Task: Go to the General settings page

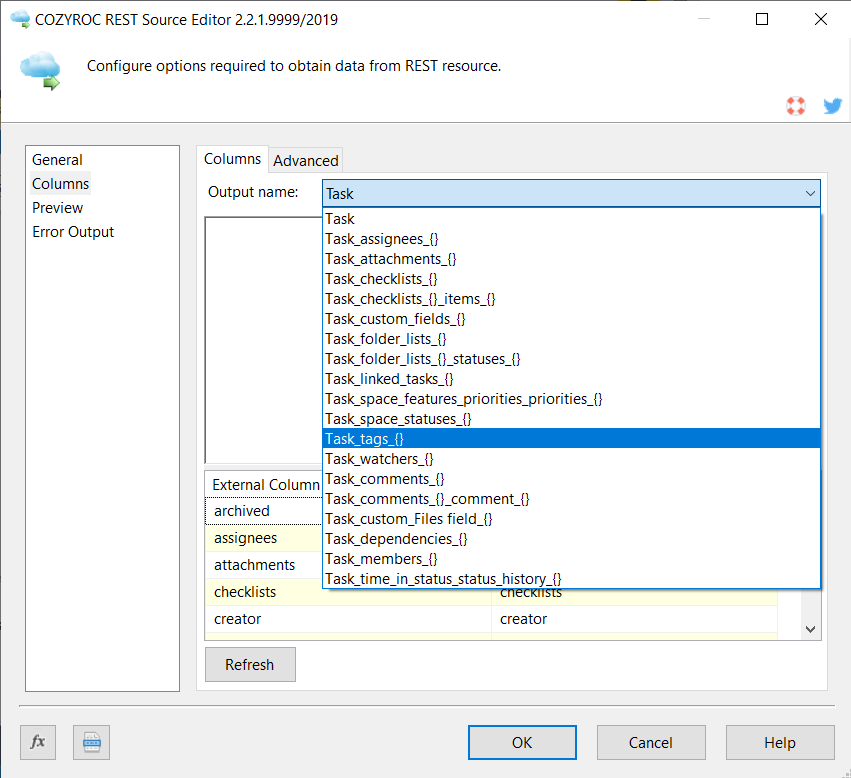Action: [x=57, y=159]
